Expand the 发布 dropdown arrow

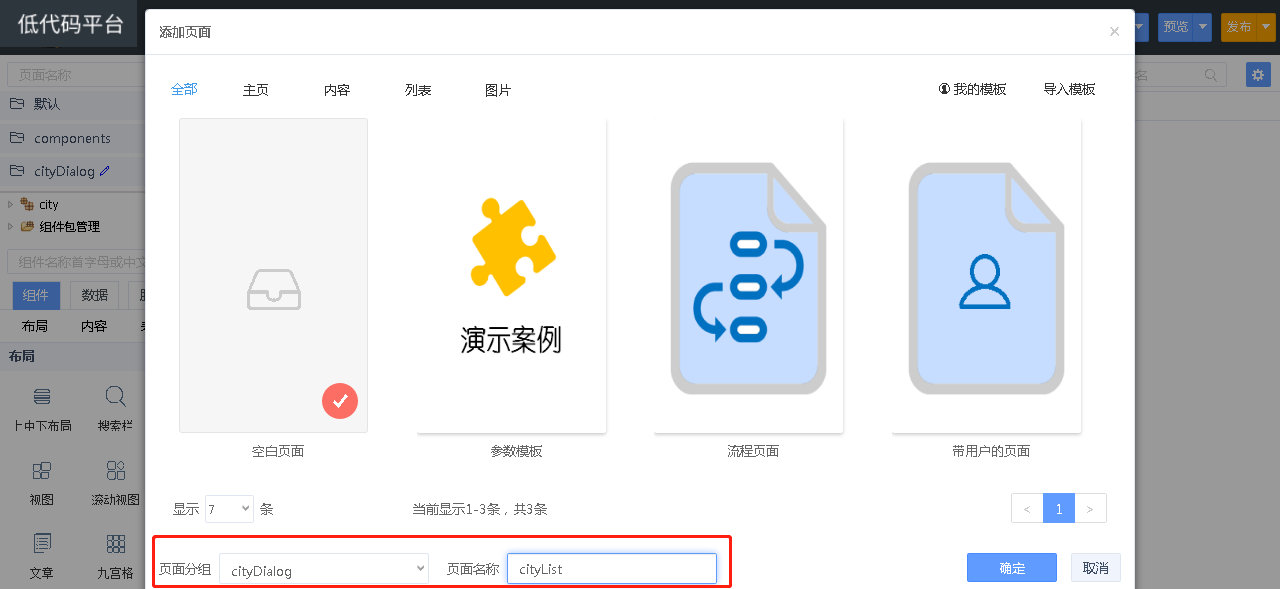tap(1267, 27)
